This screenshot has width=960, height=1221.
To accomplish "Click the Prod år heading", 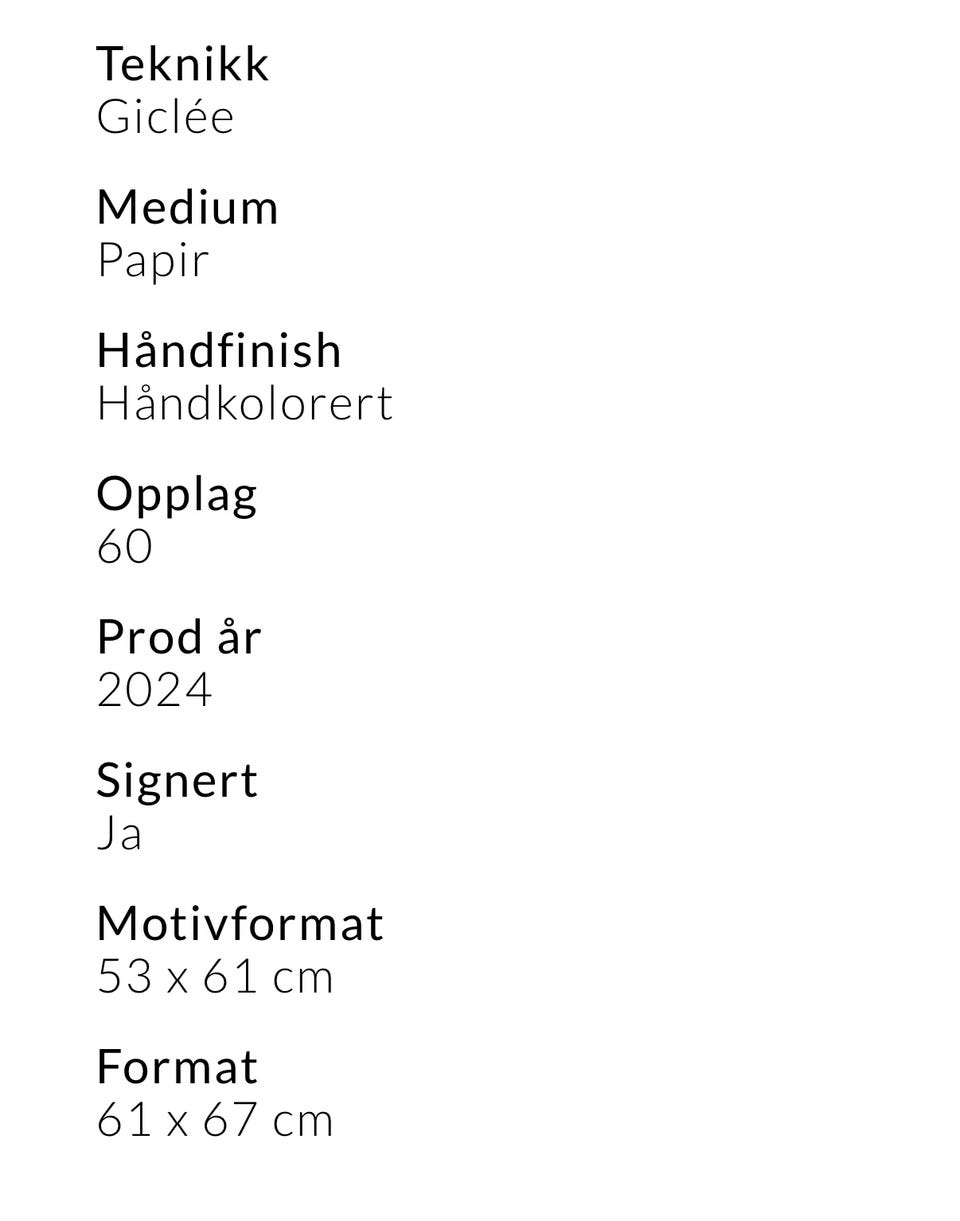I will tap(178, 637).
